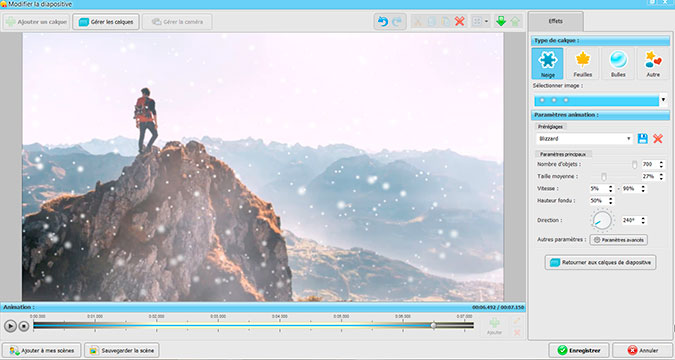Play the animation preview
The width and height of the screenshot is (675, 360).
pyautogui.click(x=10, y=326)
